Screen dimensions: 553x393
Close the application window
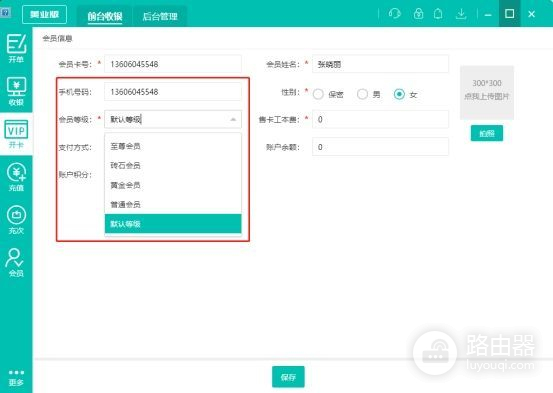[531, 14]
